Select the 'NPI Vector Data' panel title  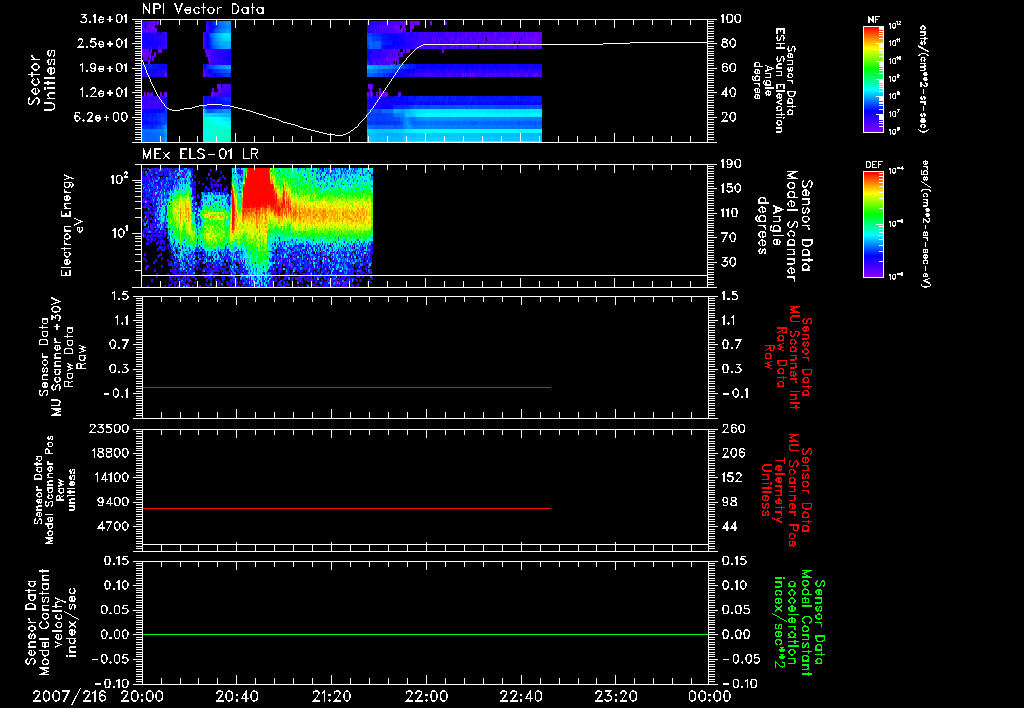[x=203, y=9]
